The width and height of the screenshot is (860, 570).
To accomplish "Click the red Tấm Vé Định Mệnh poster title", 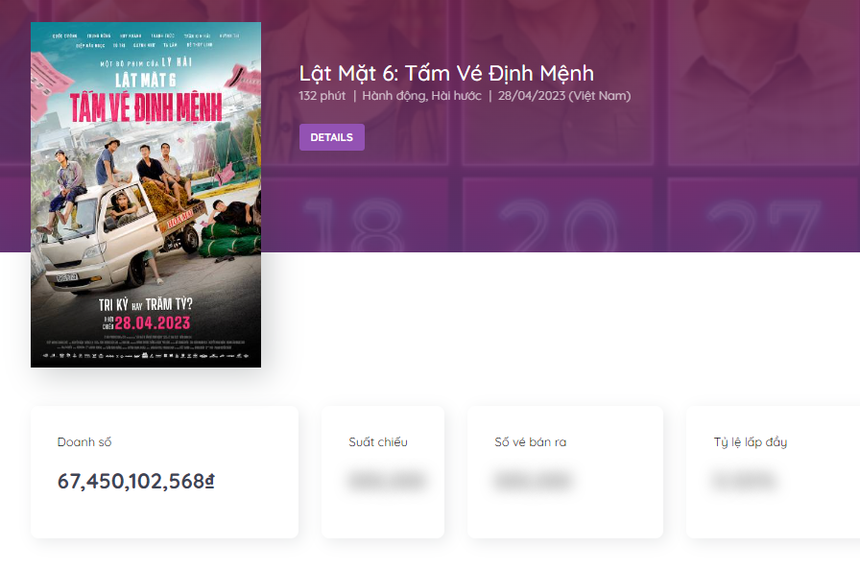I will 146,107.
